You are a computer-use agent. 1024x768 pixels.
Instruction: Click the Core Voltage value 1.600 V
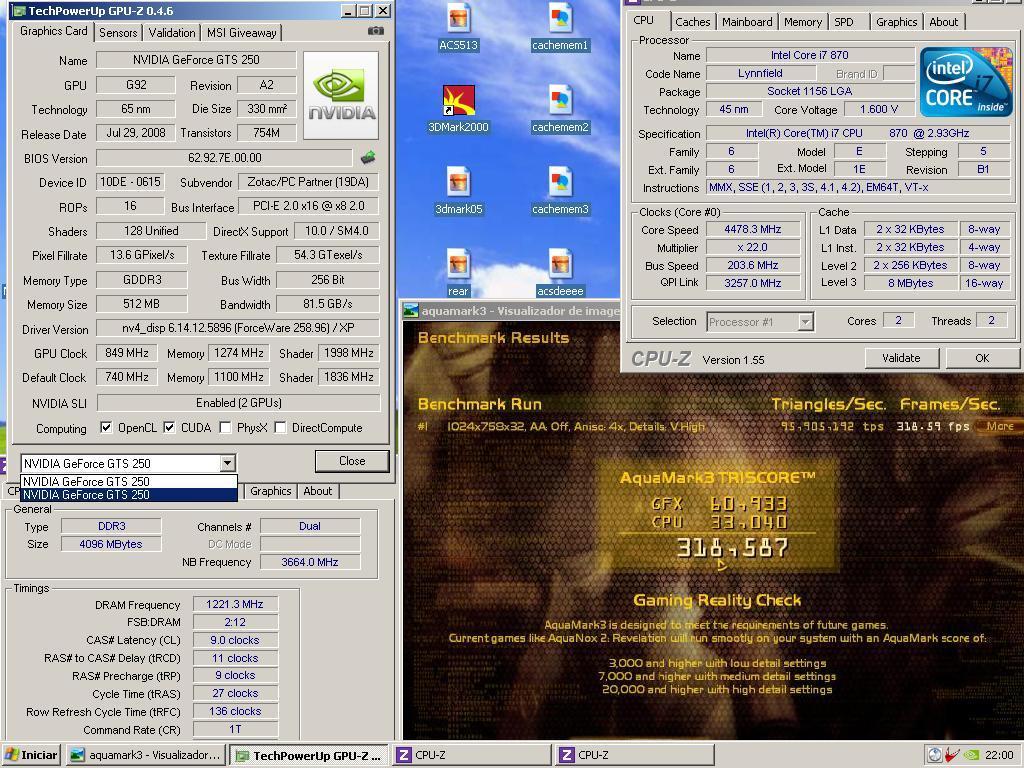click(x=879, y=109)
